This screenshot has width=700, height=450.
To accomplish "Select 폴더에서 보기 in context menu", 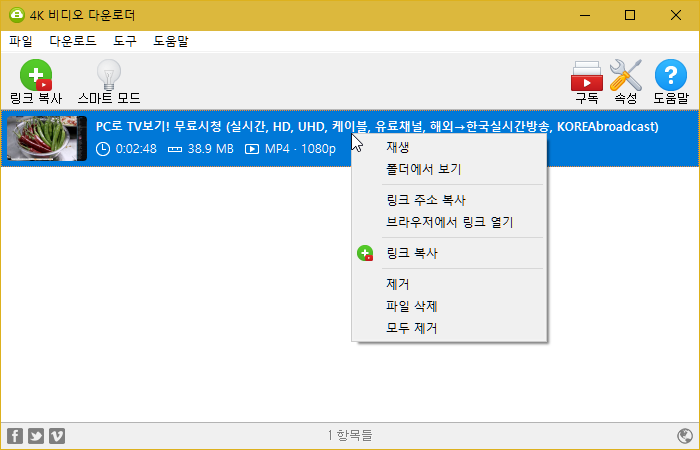I will [x=449, y=169].
